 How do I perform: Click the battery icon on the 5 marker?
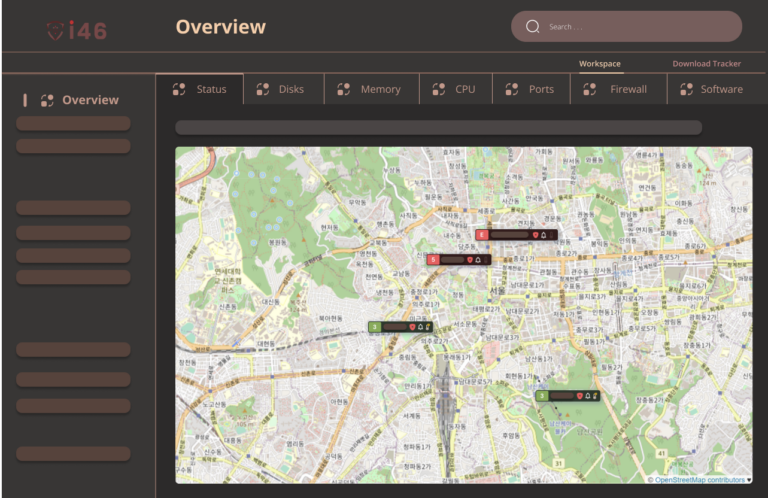tap(486, 260)
